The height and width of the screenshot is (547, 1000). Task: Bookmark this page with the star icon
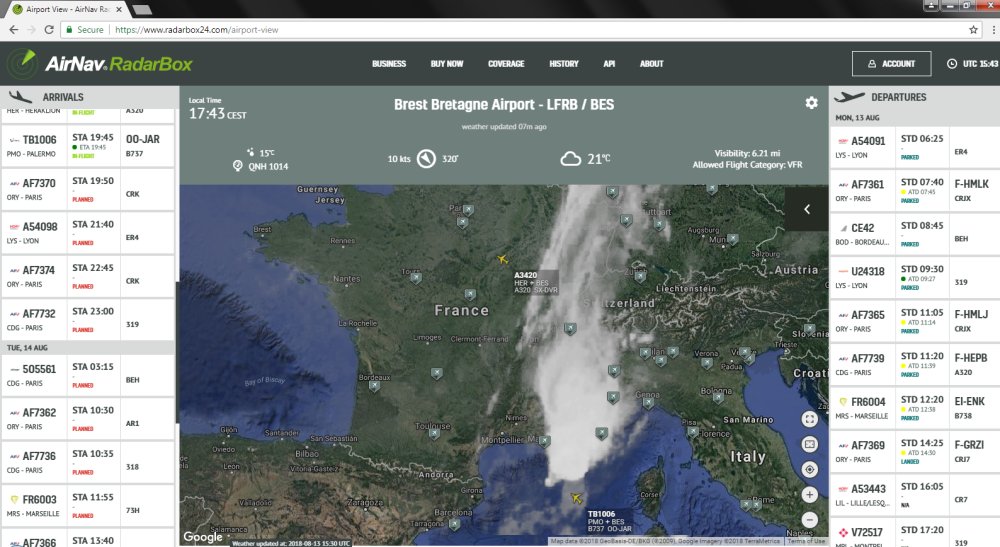[973, 29]
